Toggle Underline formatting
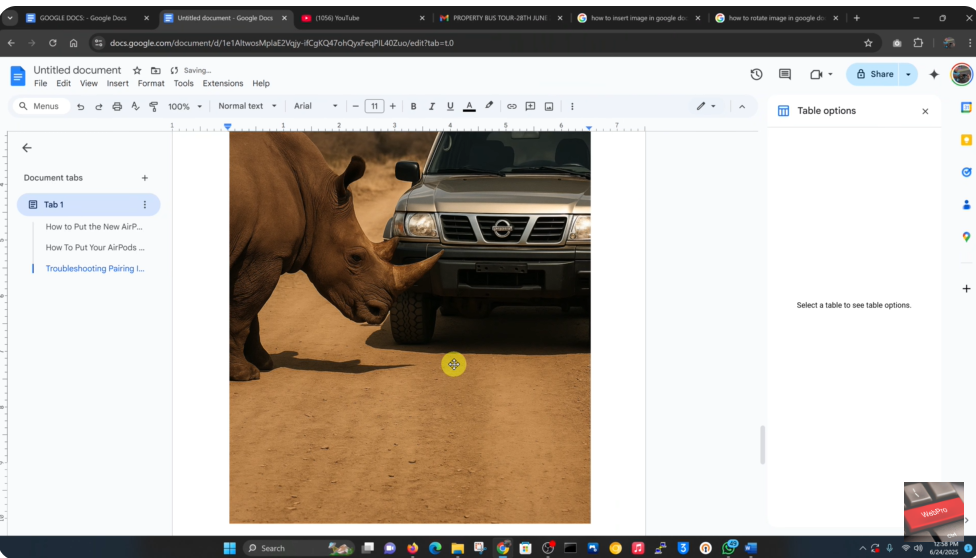 pos(450,106)
